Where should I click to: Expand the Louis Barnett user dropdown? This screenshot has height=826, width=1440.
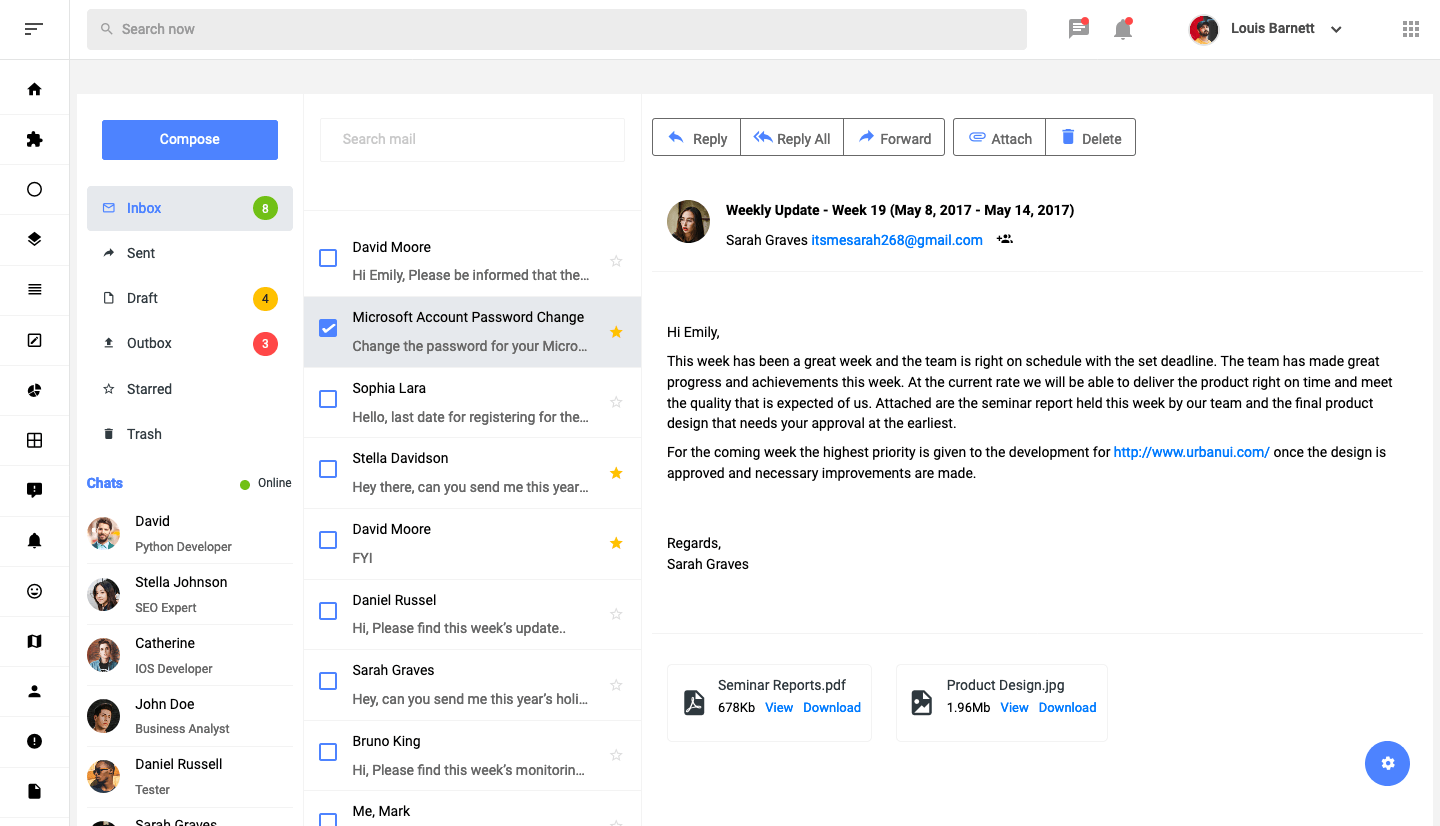pos(1336,30)
